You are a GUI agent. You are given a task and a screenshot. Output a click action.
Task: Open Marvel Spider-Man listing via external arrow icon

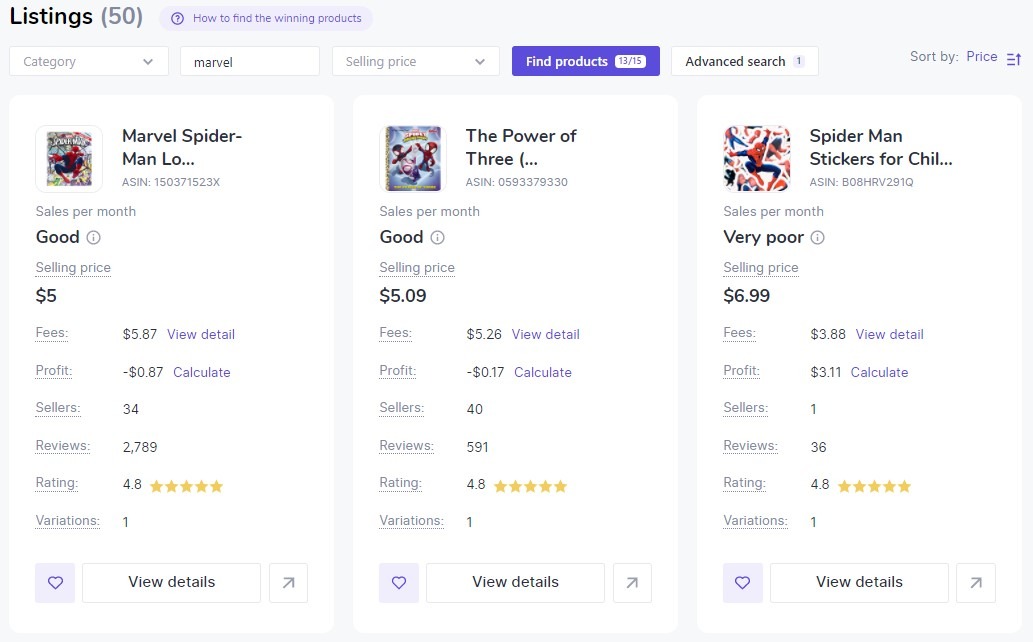pyautogui.click(x=289, y=583)
